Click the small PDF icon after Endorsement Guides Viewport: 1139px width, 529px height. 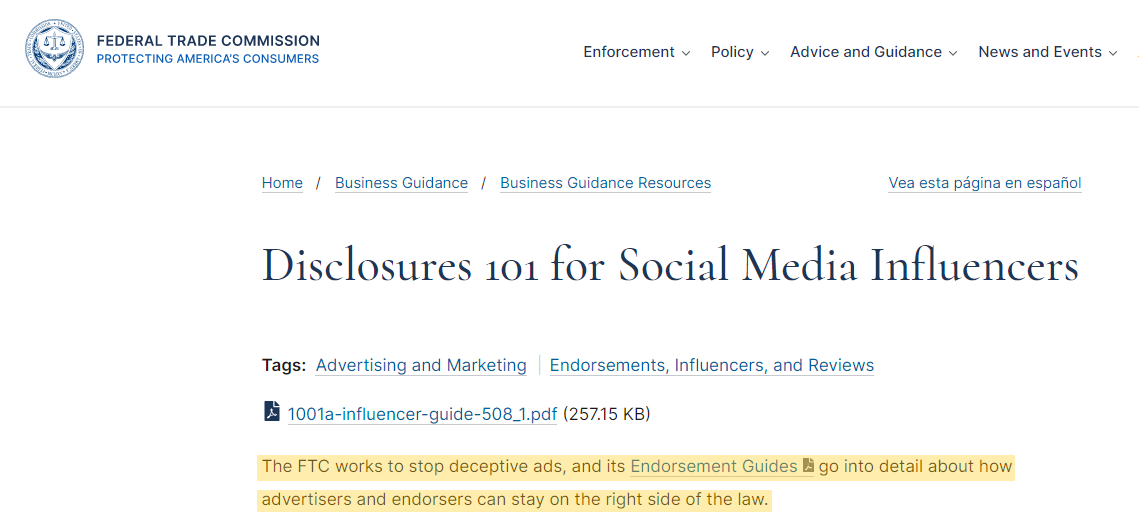[x=808, y=466]
